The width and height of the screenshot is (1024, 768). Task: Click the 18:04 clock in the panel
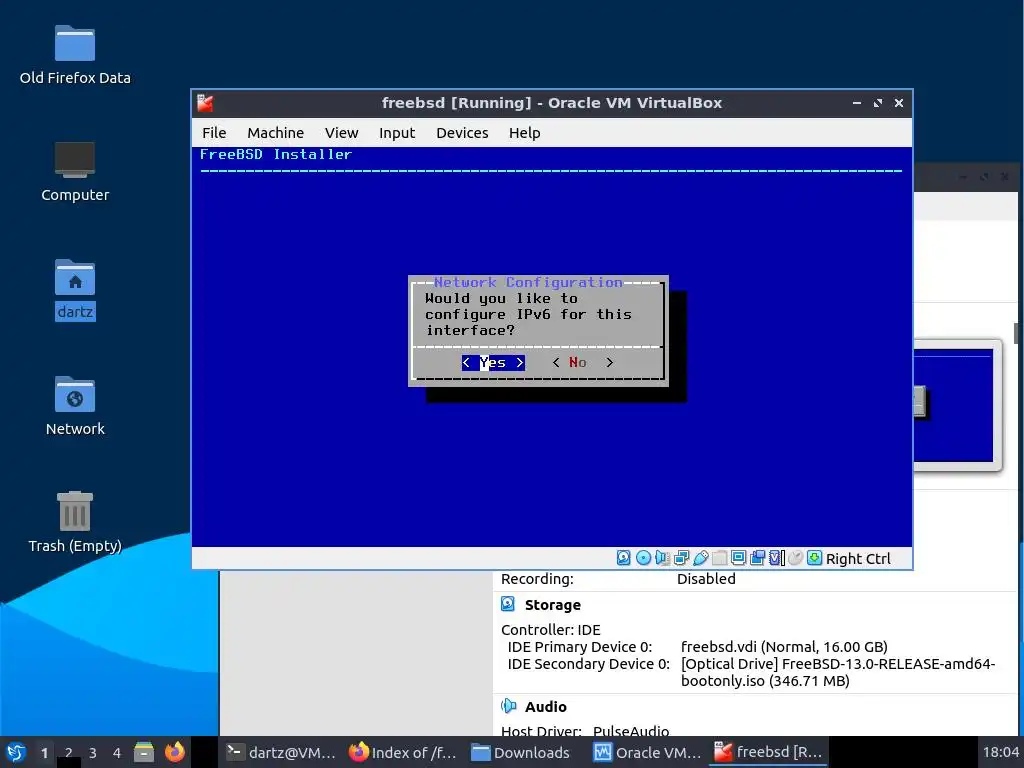click(x=1000, y=752)
